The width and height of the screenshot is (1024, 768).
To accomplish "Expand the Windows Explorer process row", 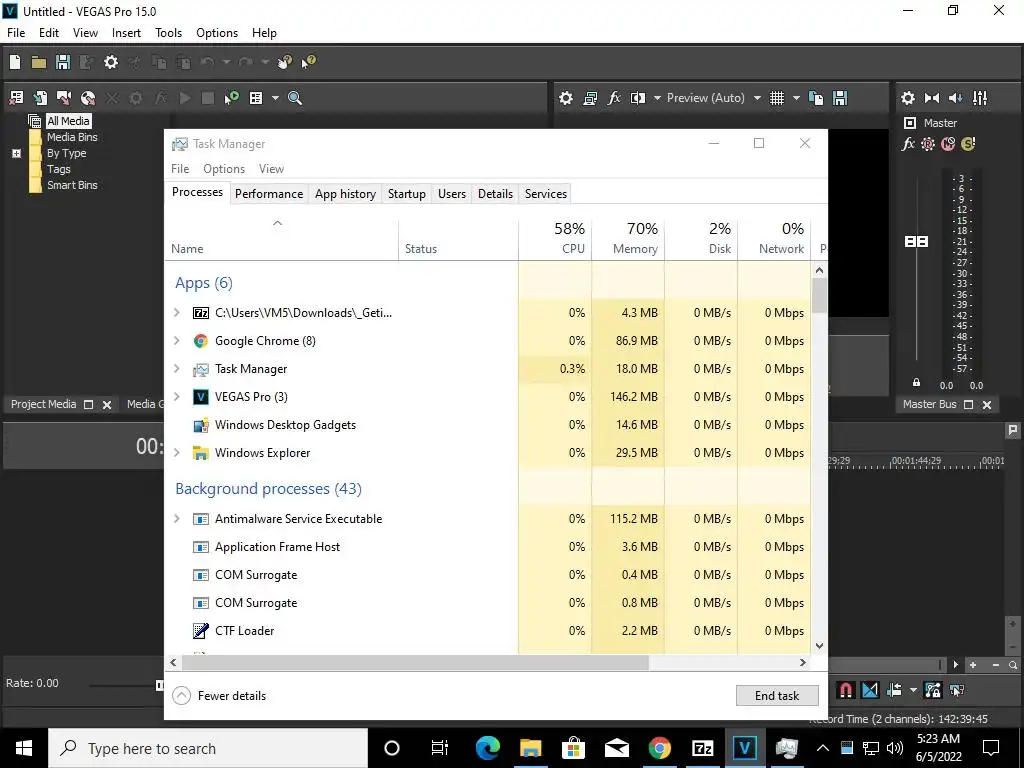I will [x=176, y=453].
